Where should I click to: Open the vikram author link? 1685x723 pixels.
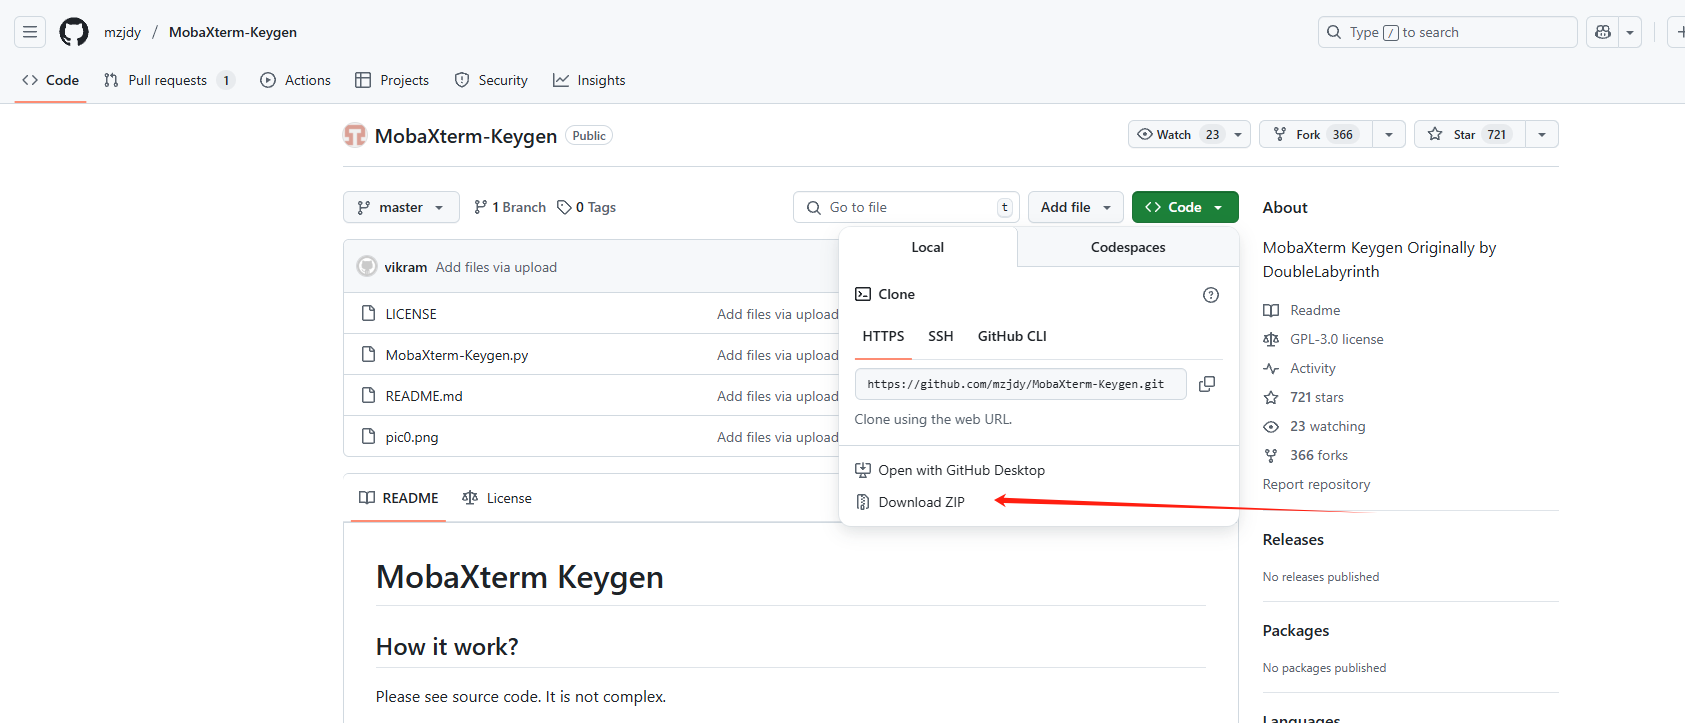click(x=405, y=267)
